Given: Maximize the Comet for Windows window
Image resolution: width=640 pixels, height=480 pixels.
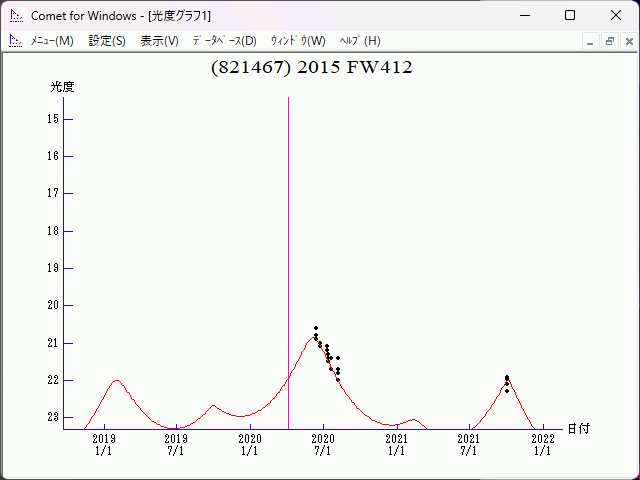Looking at the screenshot, I should [570, 16].
